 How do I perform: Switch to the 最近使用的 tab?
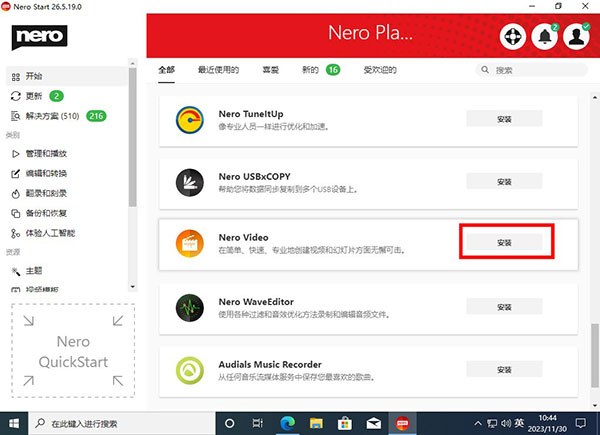(218, 70)
